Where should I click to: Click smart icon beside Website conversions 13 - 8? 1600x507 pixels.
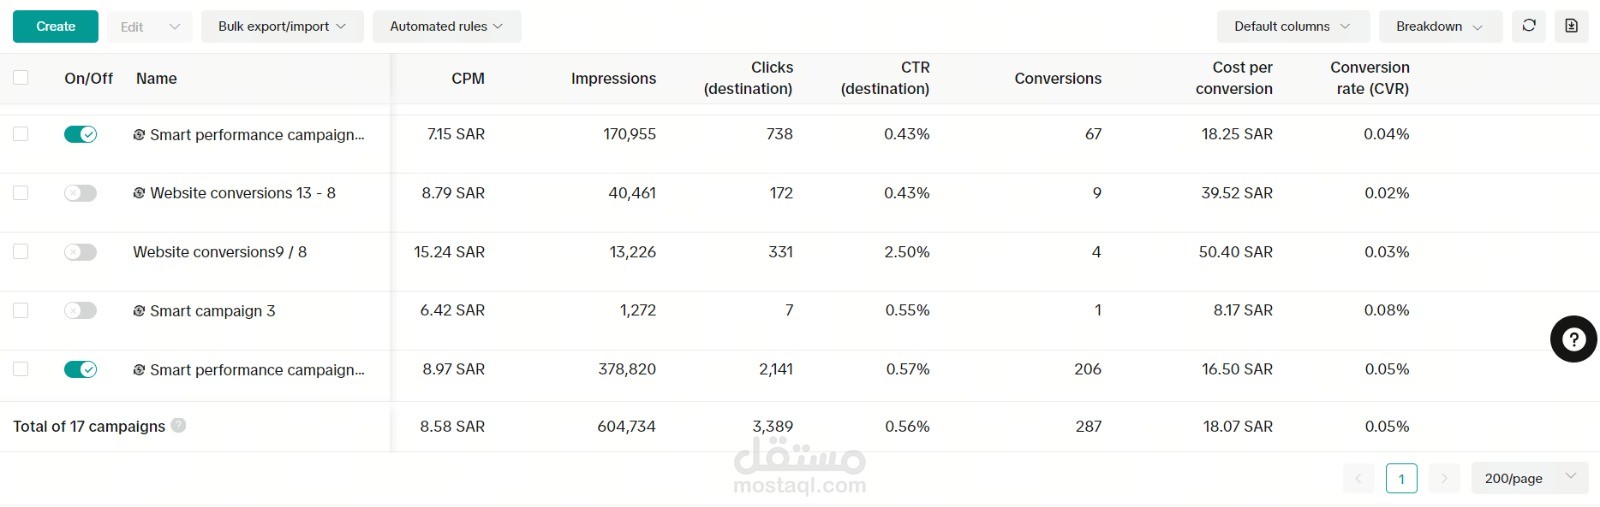click(139, 193)
